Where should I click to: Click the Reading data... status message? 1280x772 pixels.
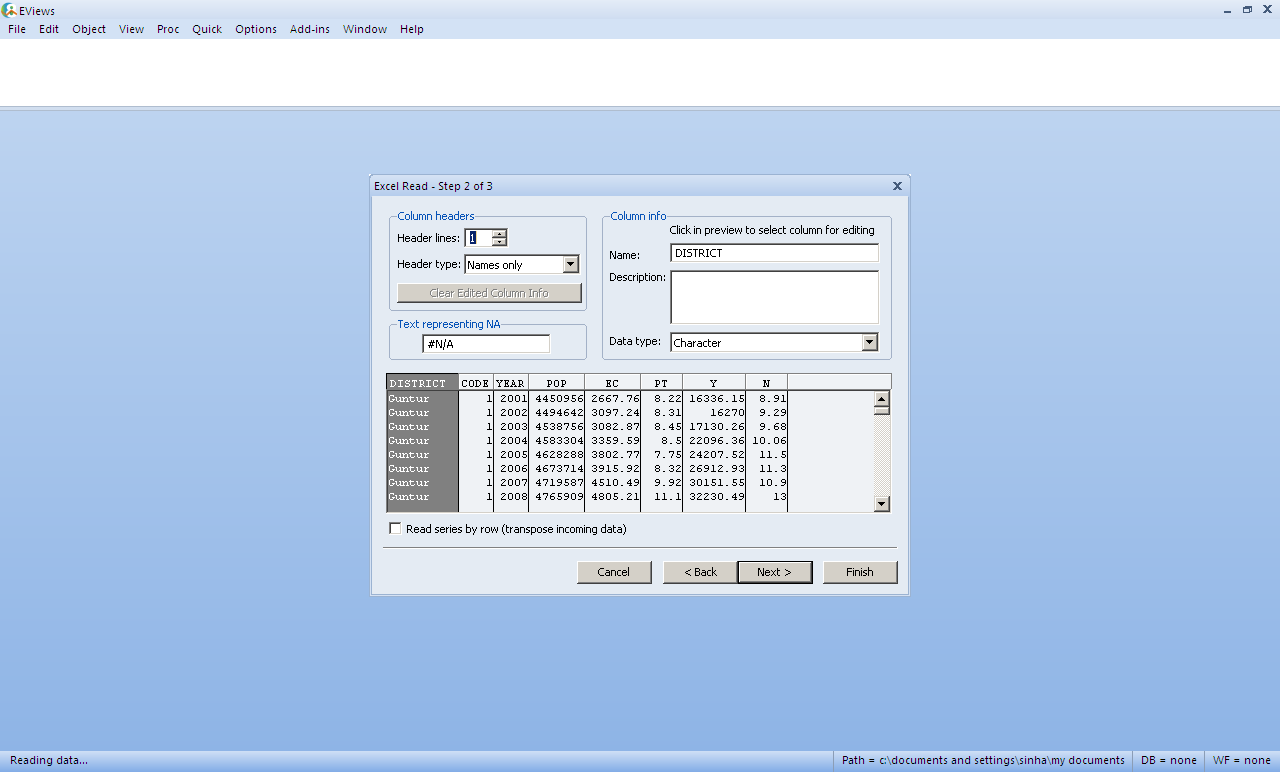pyautogui.click(x=49, y=760)
